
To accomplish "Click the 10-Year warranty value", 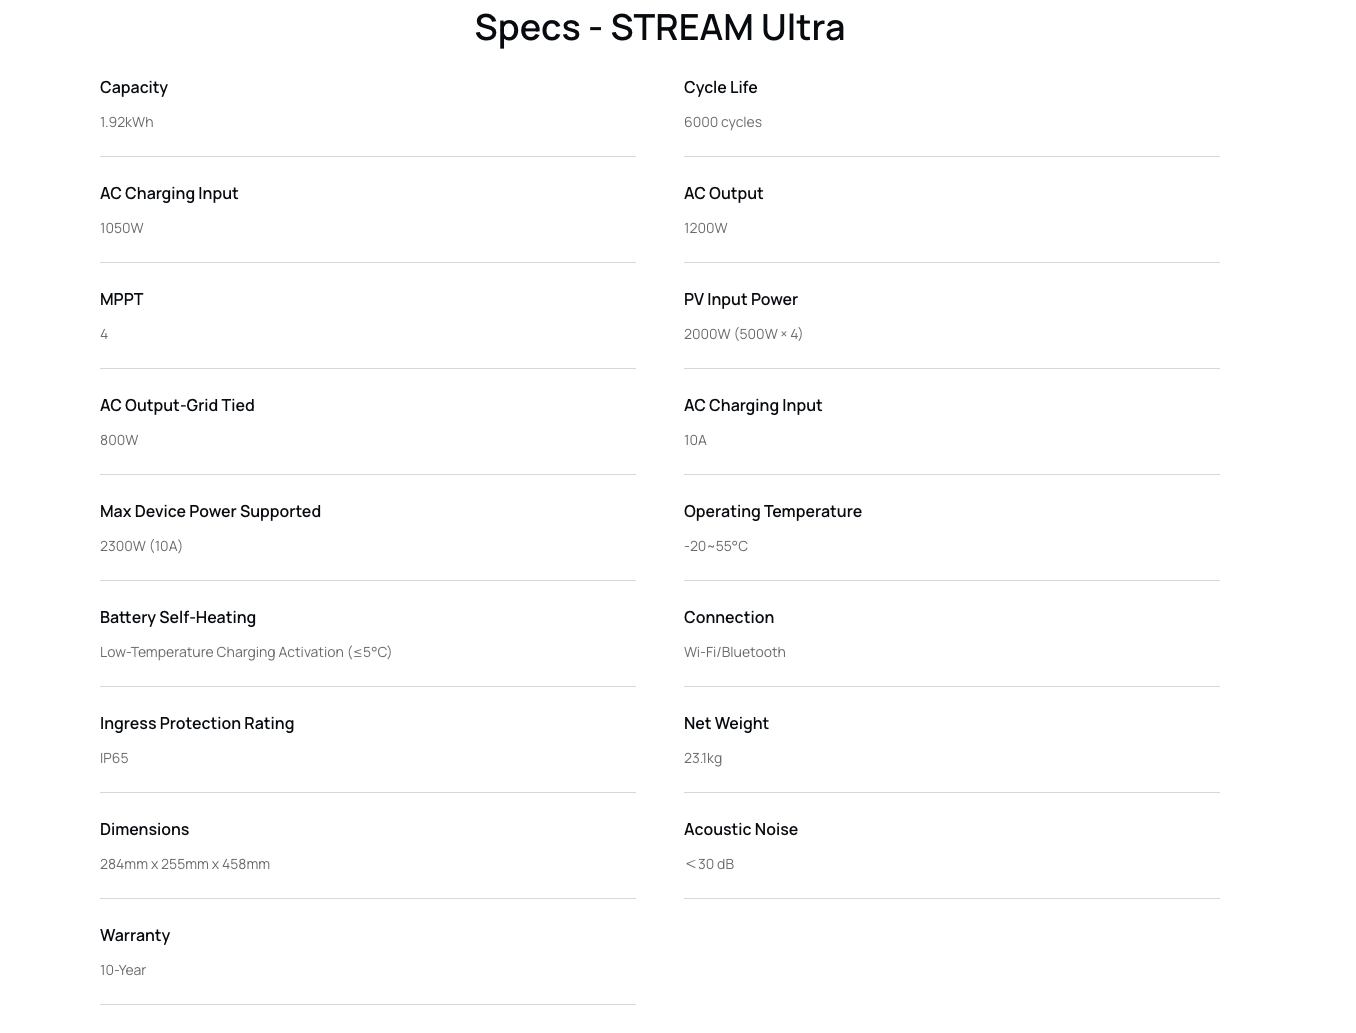I will pyautogui.click(x=123, y=970).
